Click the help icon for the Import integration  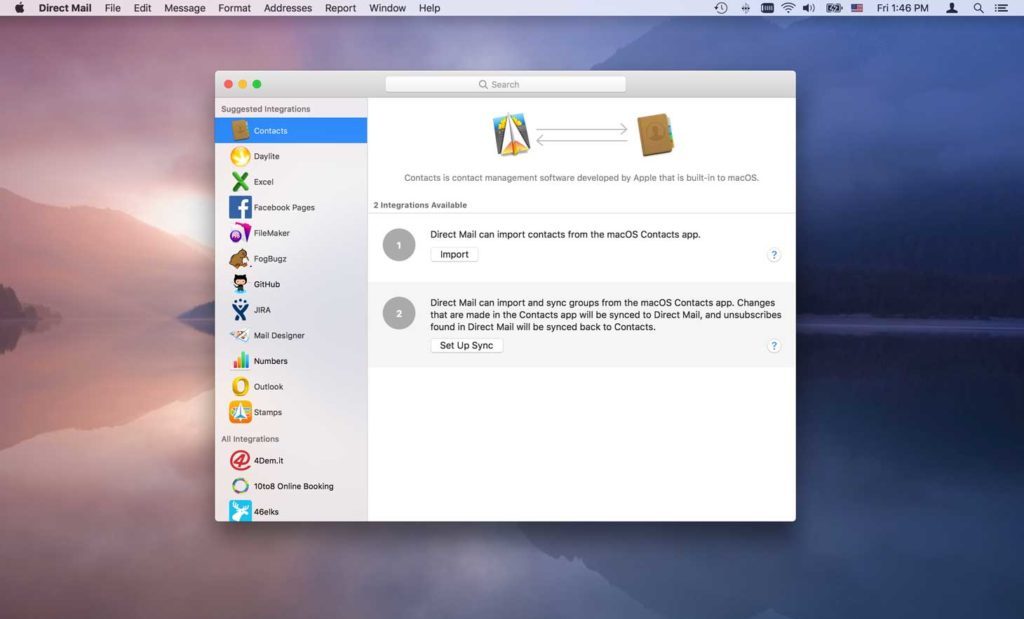click(774, 255)
